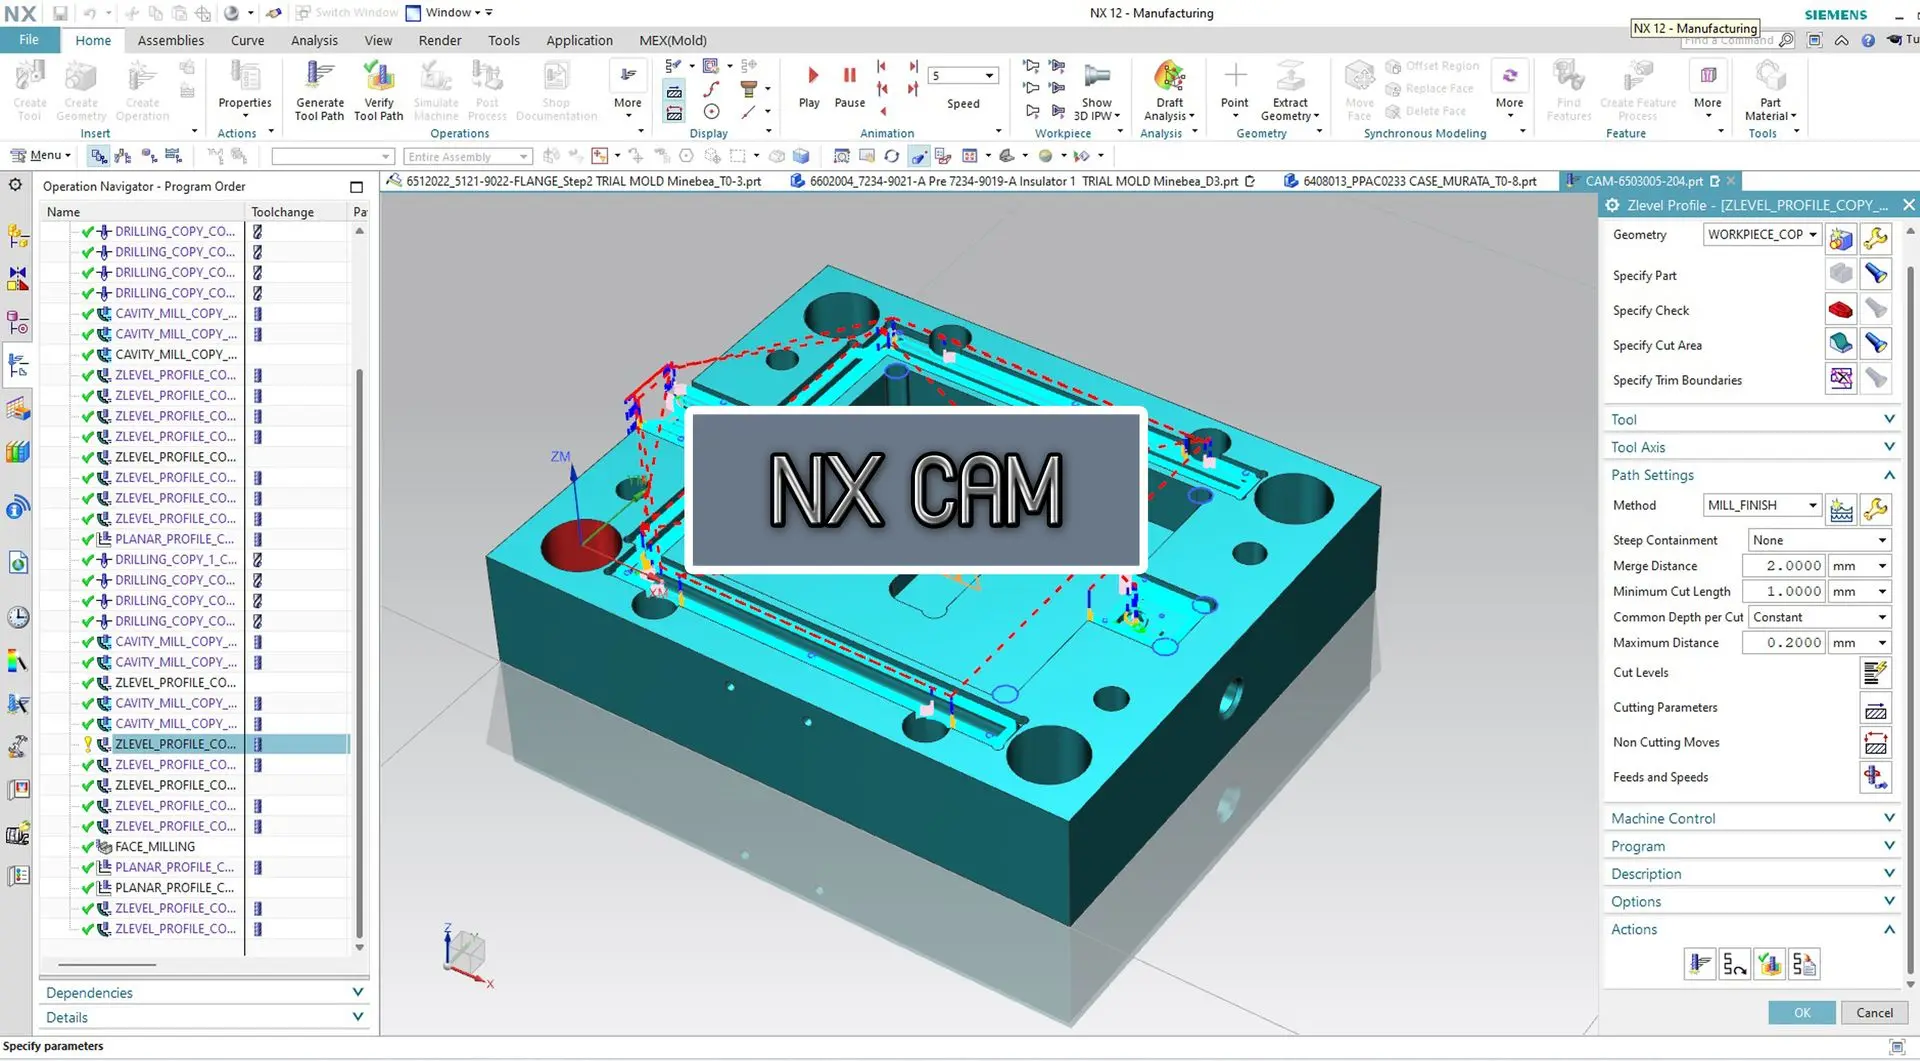Viewport: 1920px width, 1061px height.
Task: Edit the Merge Distance value field
Action: coord(1785,566)
